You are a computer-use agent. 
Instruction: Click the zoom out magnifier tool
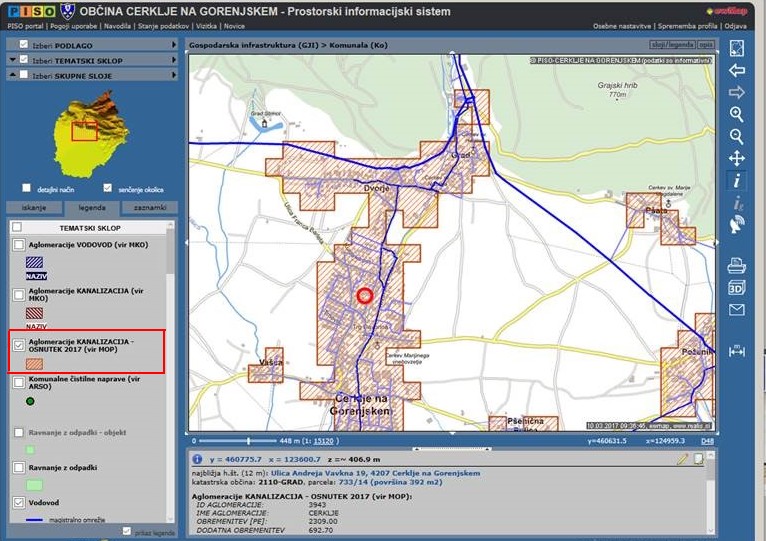(737, 136)
